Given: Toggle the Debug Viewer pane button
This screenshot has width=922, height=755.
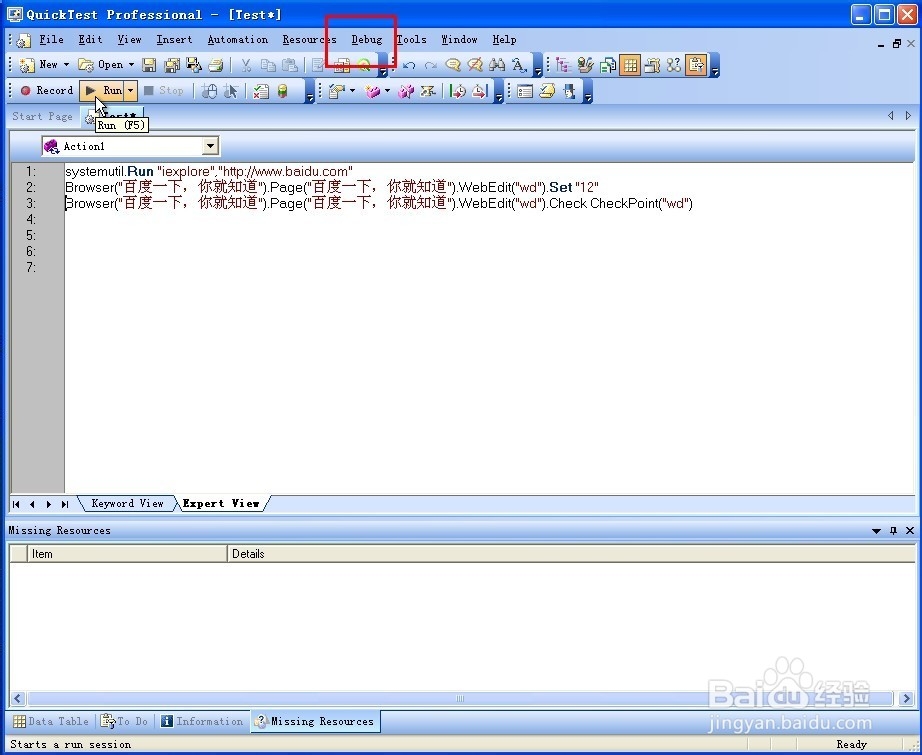Looking at the screenshot, I should pos(652,65).
